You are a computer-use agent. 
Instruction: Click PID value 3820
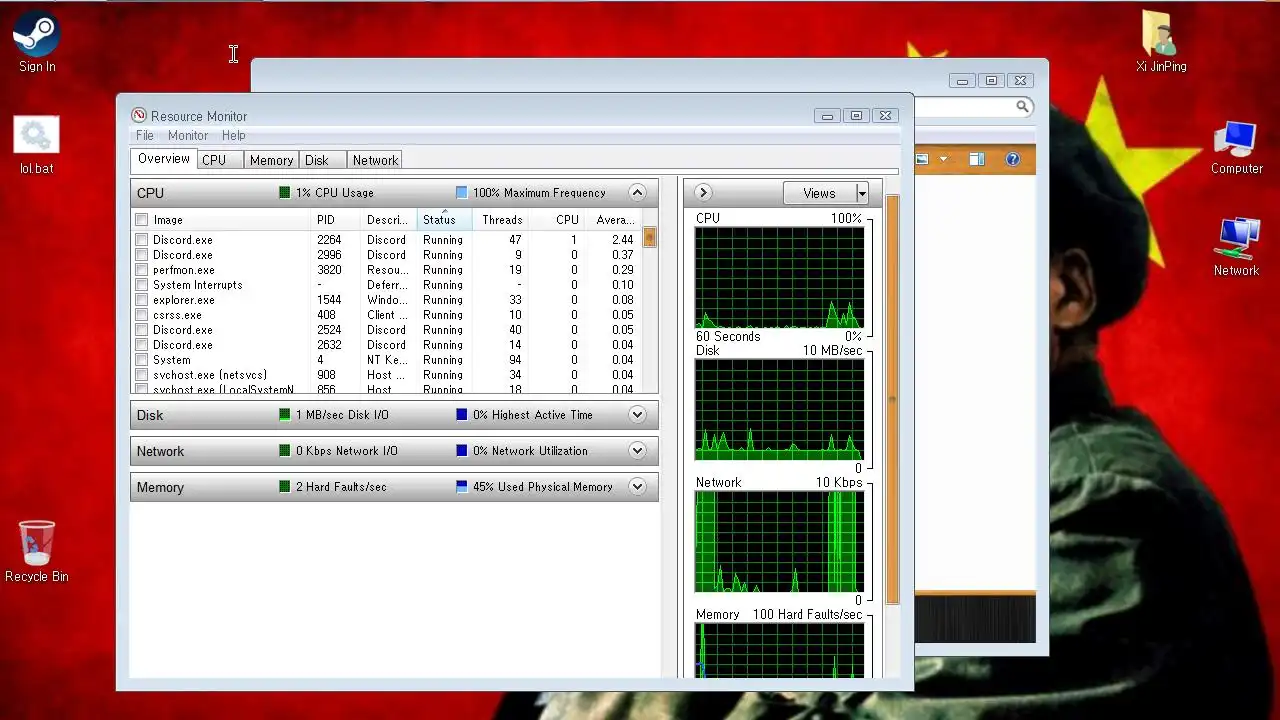(x=329, y=270)
